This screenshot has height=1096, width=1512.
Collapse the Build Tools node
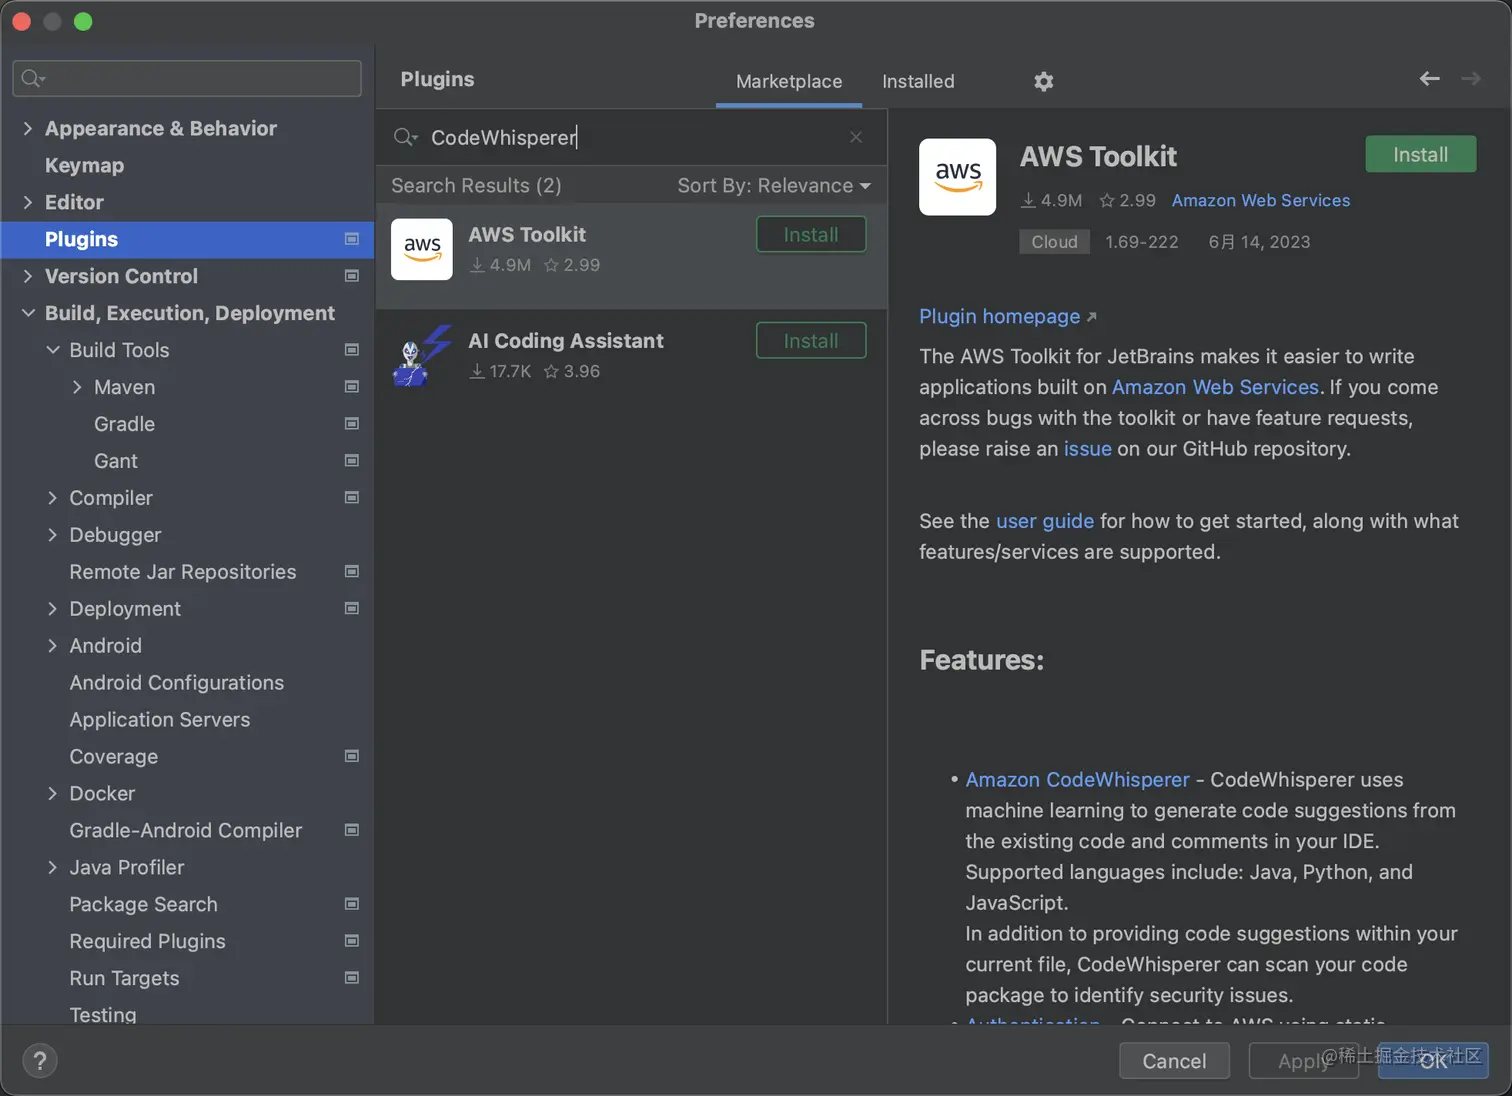[x=53, y=351]
